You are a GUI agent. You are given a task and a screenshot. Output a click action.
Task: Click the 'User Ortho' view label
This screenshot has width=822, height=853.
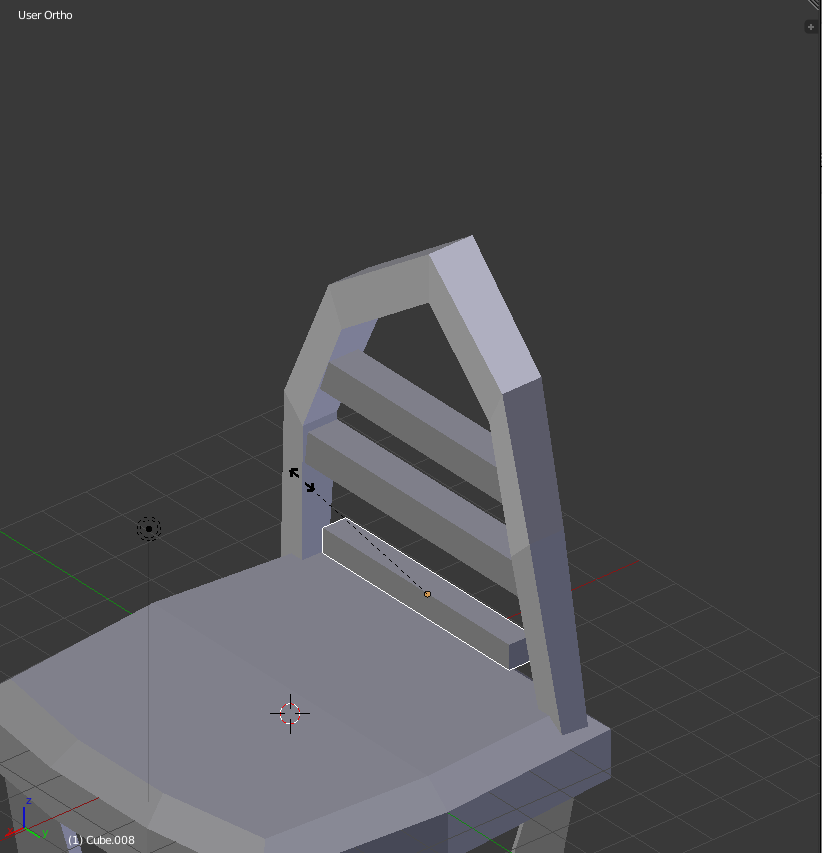tap(45, 15)
